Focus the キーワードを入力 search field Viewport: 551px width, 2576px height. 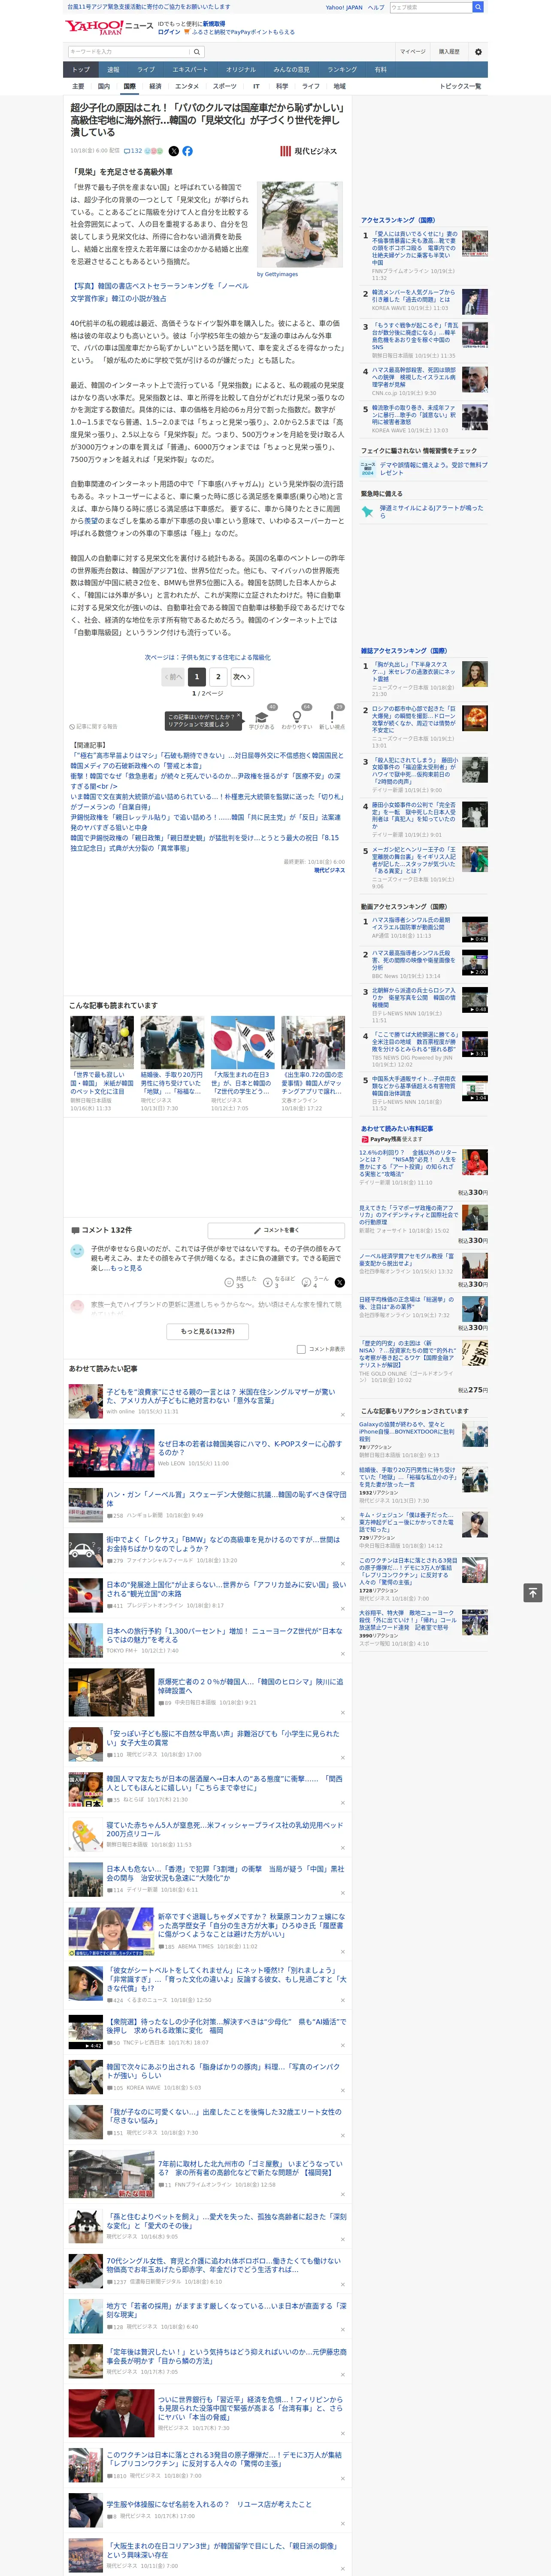coord(129,52)
